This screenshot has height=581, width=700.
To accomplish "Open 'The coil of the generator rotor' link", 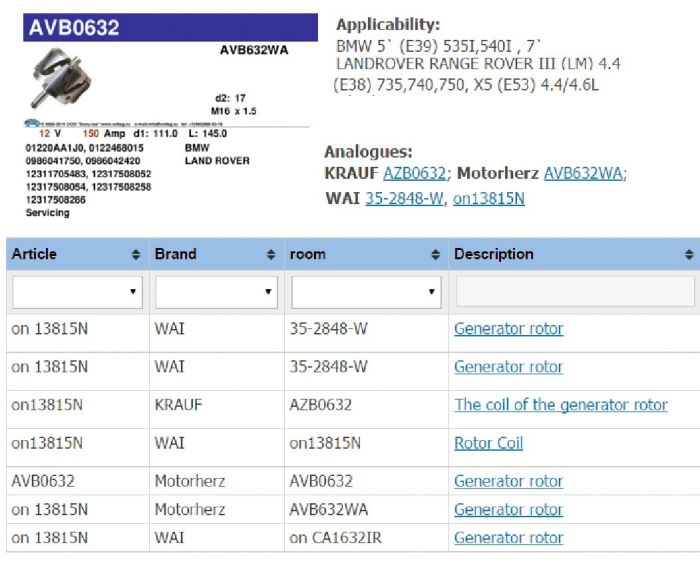I will point(561,405).
